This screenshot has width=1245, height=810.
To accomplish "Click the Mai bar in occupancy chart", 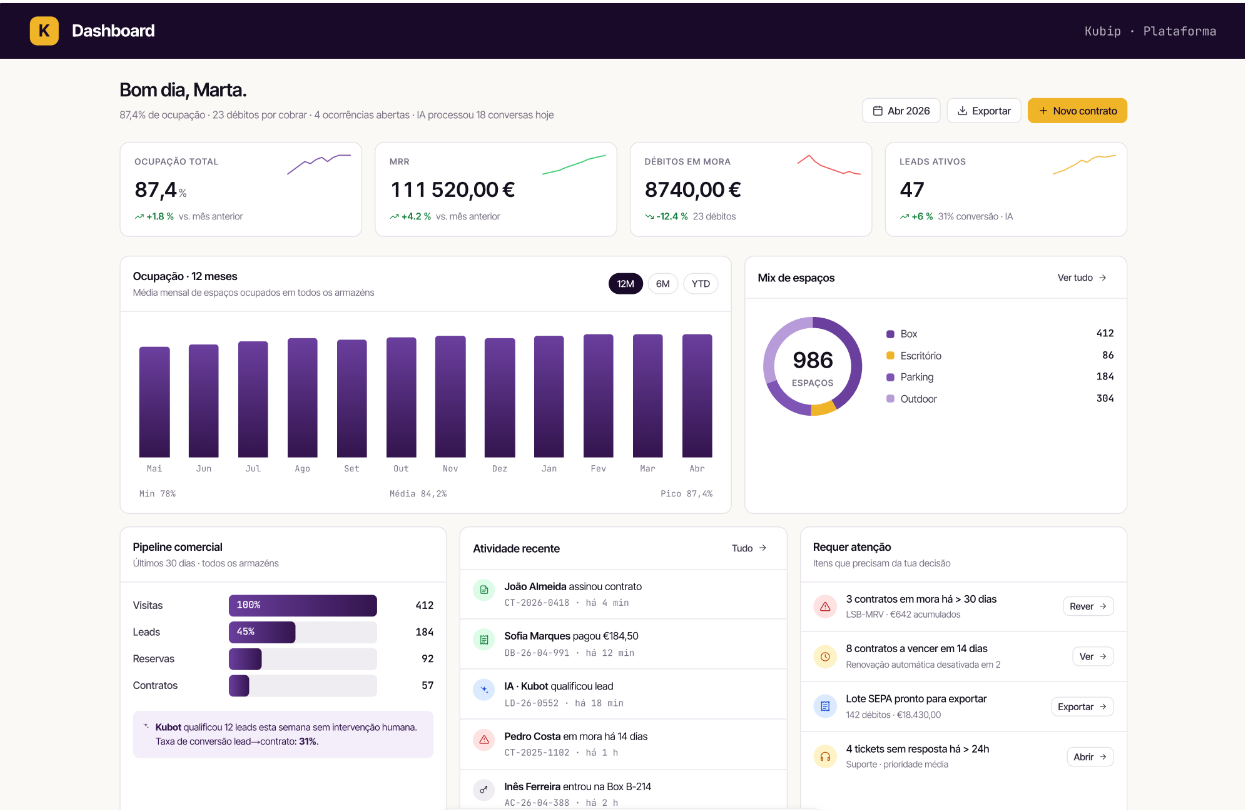I will (154, 402).
